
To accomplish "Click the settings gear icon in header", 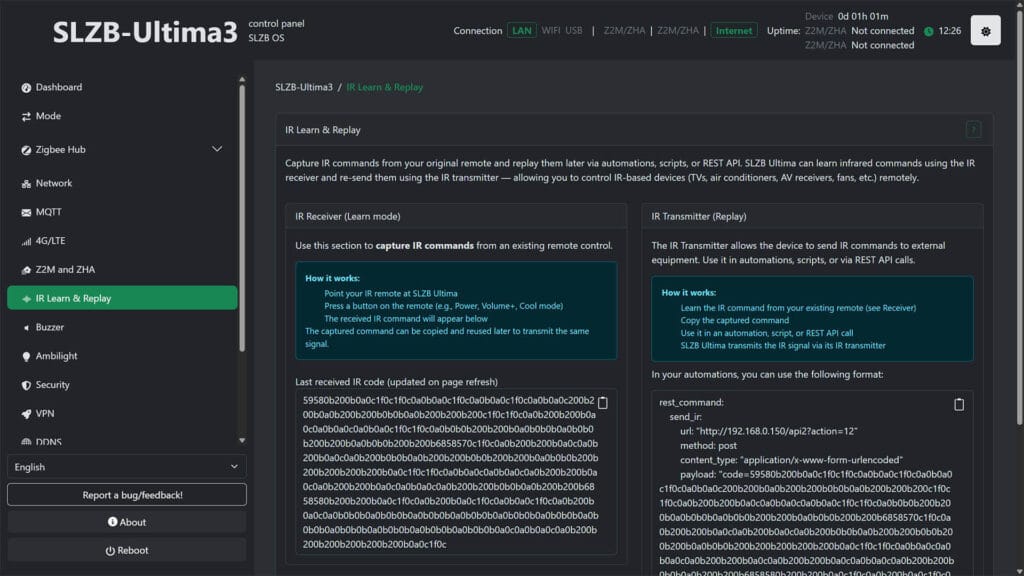I will [985, 31].
